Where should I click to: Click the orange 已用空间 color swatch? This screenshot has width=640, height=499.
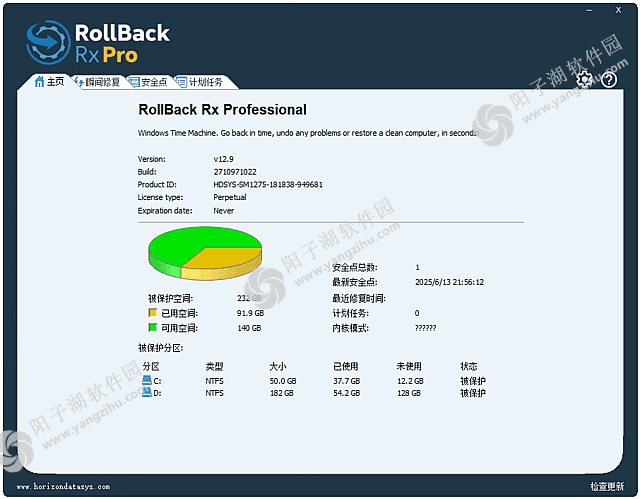(x=153, y=313)
